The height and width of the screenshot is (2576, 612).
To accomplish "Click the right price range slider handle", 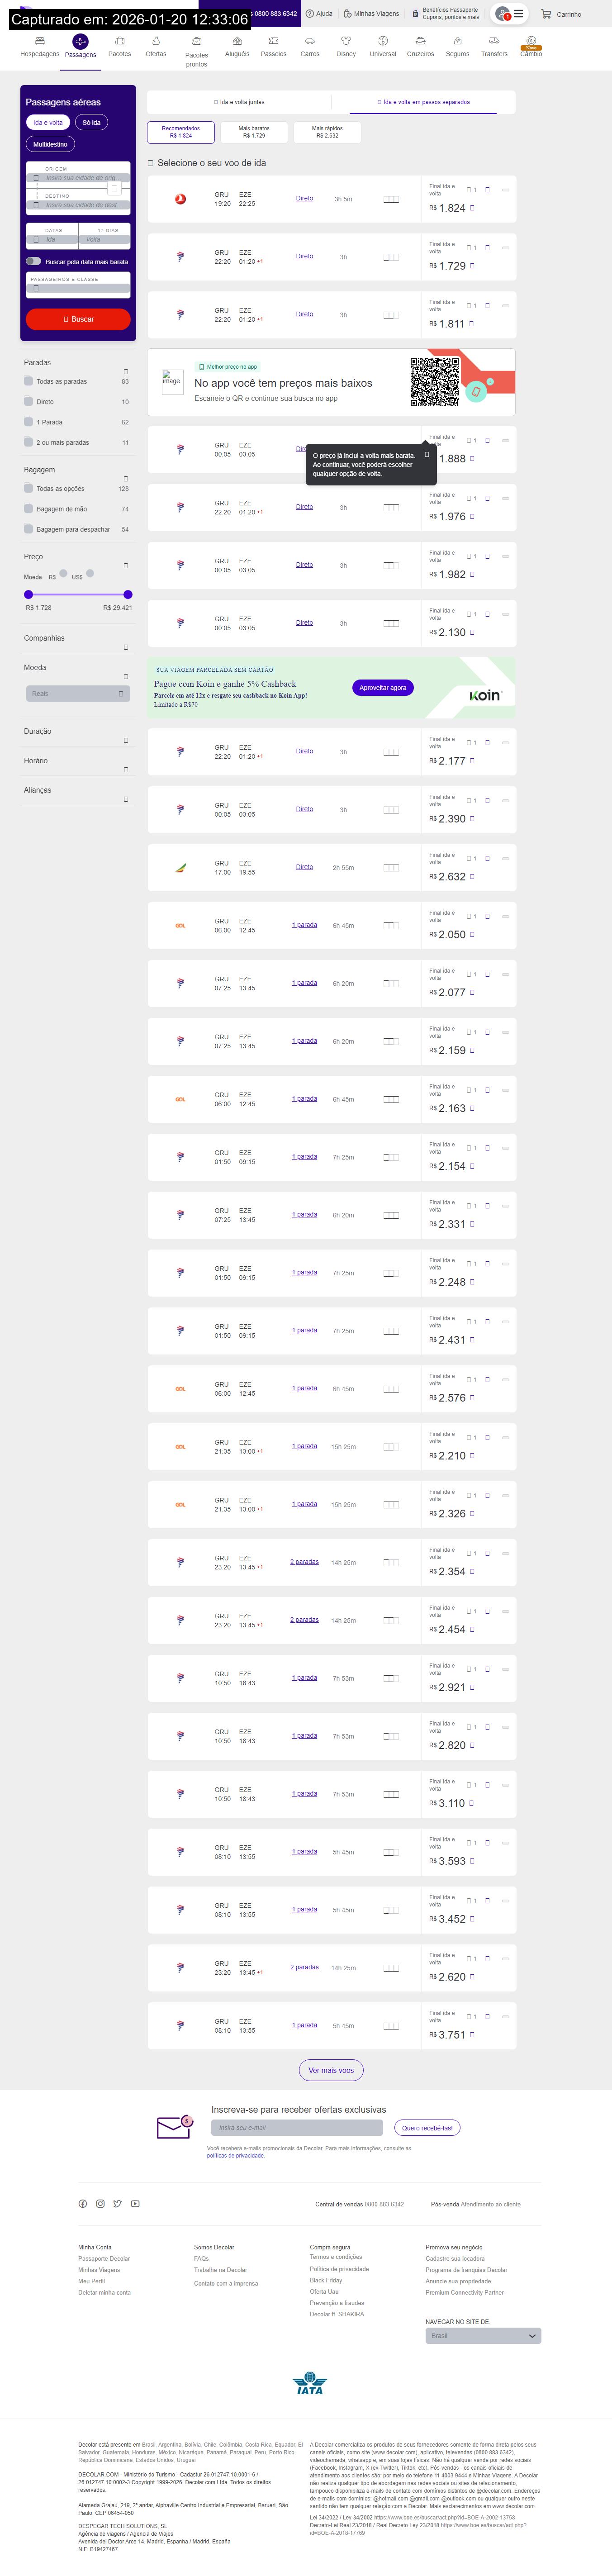I will pos(128,594).
